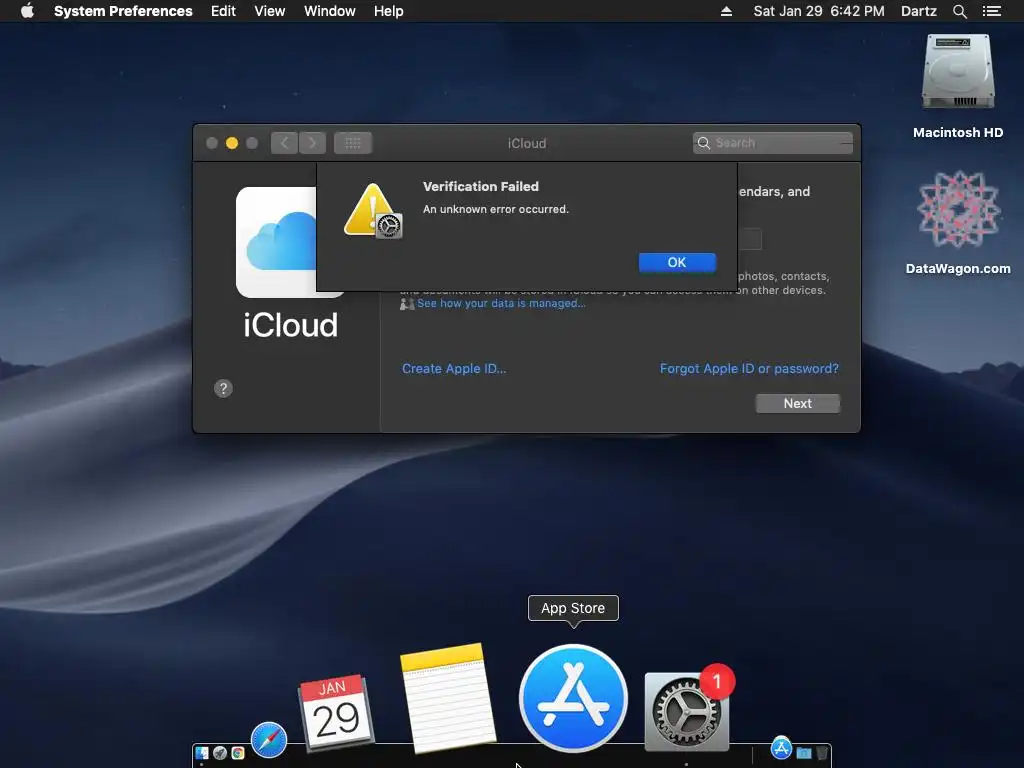
Task: Open the Window menu
Action: [x=330, y=11]
